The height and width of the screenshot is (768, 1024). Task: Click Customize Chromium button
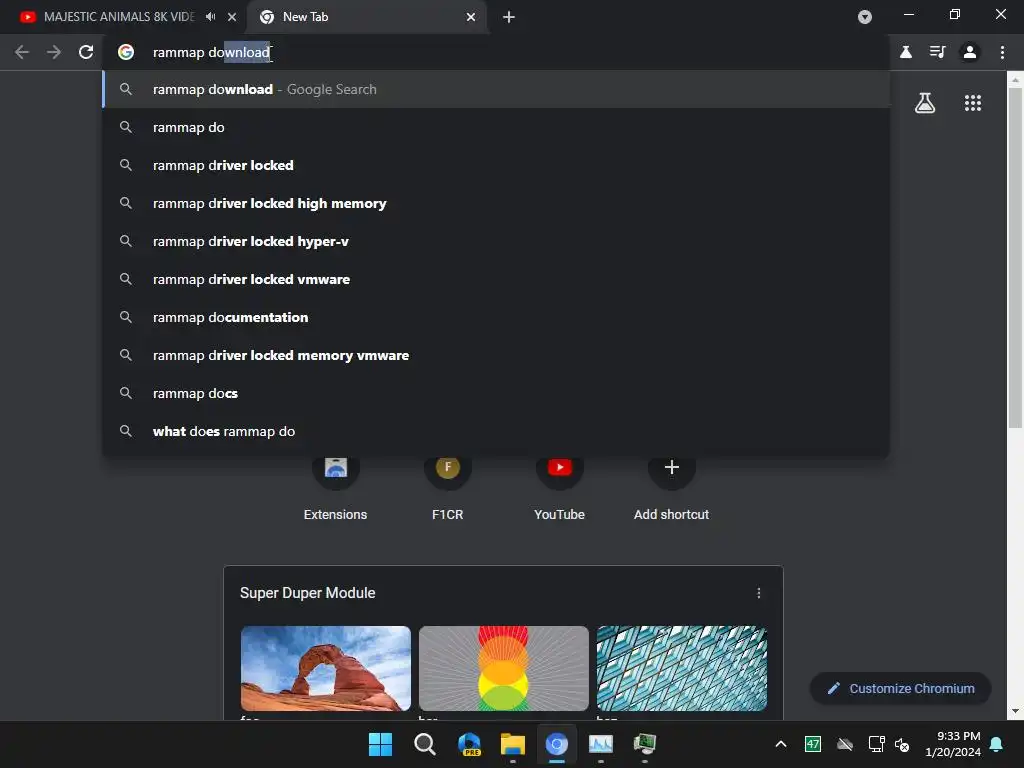coord(901,688)
